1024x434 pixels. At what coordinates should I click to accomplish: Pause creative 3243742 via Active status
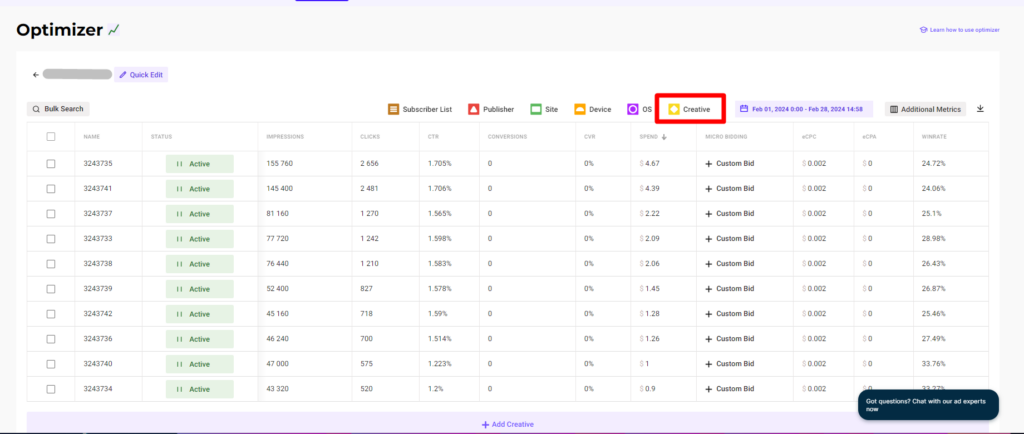tap(199, 314)
